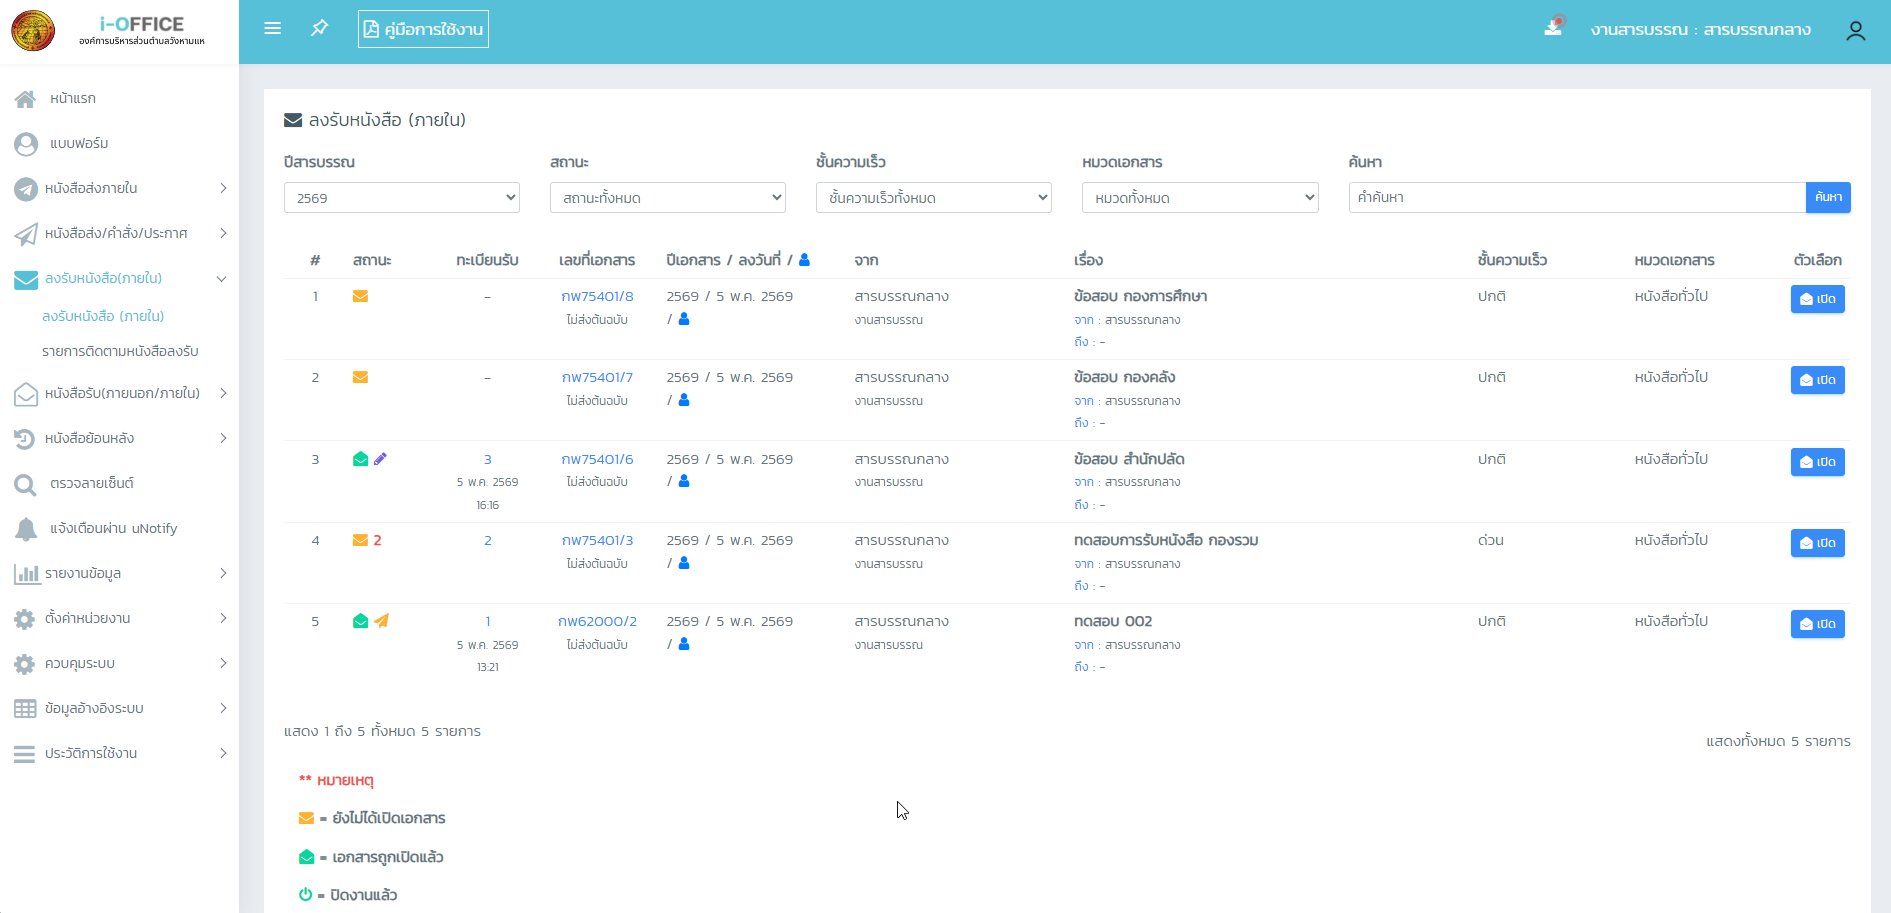This screenshot has height=913, width=1891.
Task: Expand หนังสือรับ(ภายนอก/ภายใน) menu
Action: point(119,393)
